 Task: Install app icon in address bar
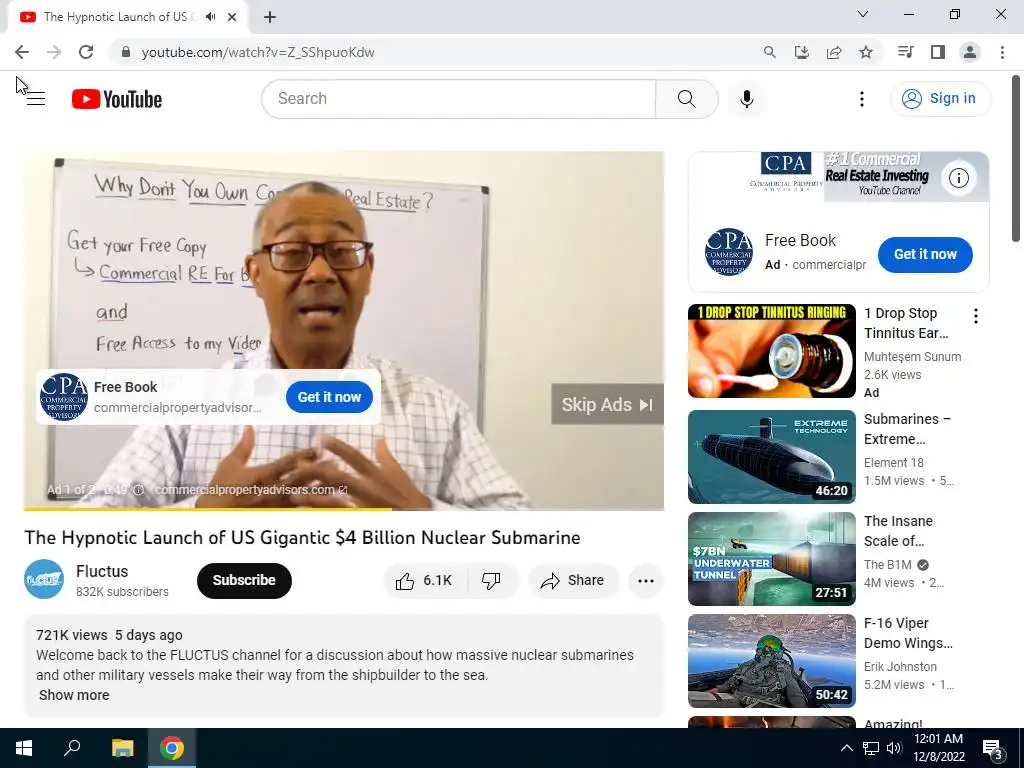801,52
